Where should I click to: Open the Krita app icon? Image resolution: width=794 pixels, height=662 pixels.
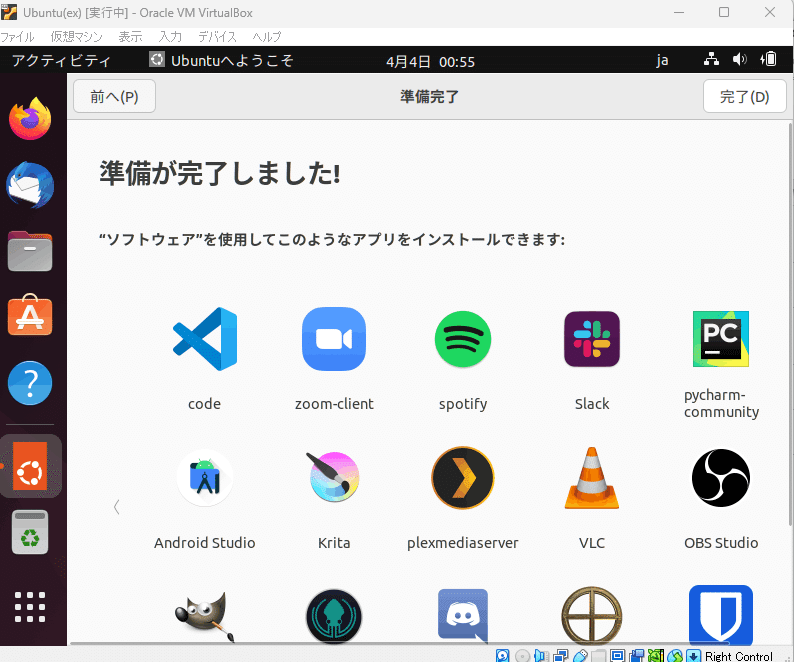pyautogui.click(x=334, y=477)
